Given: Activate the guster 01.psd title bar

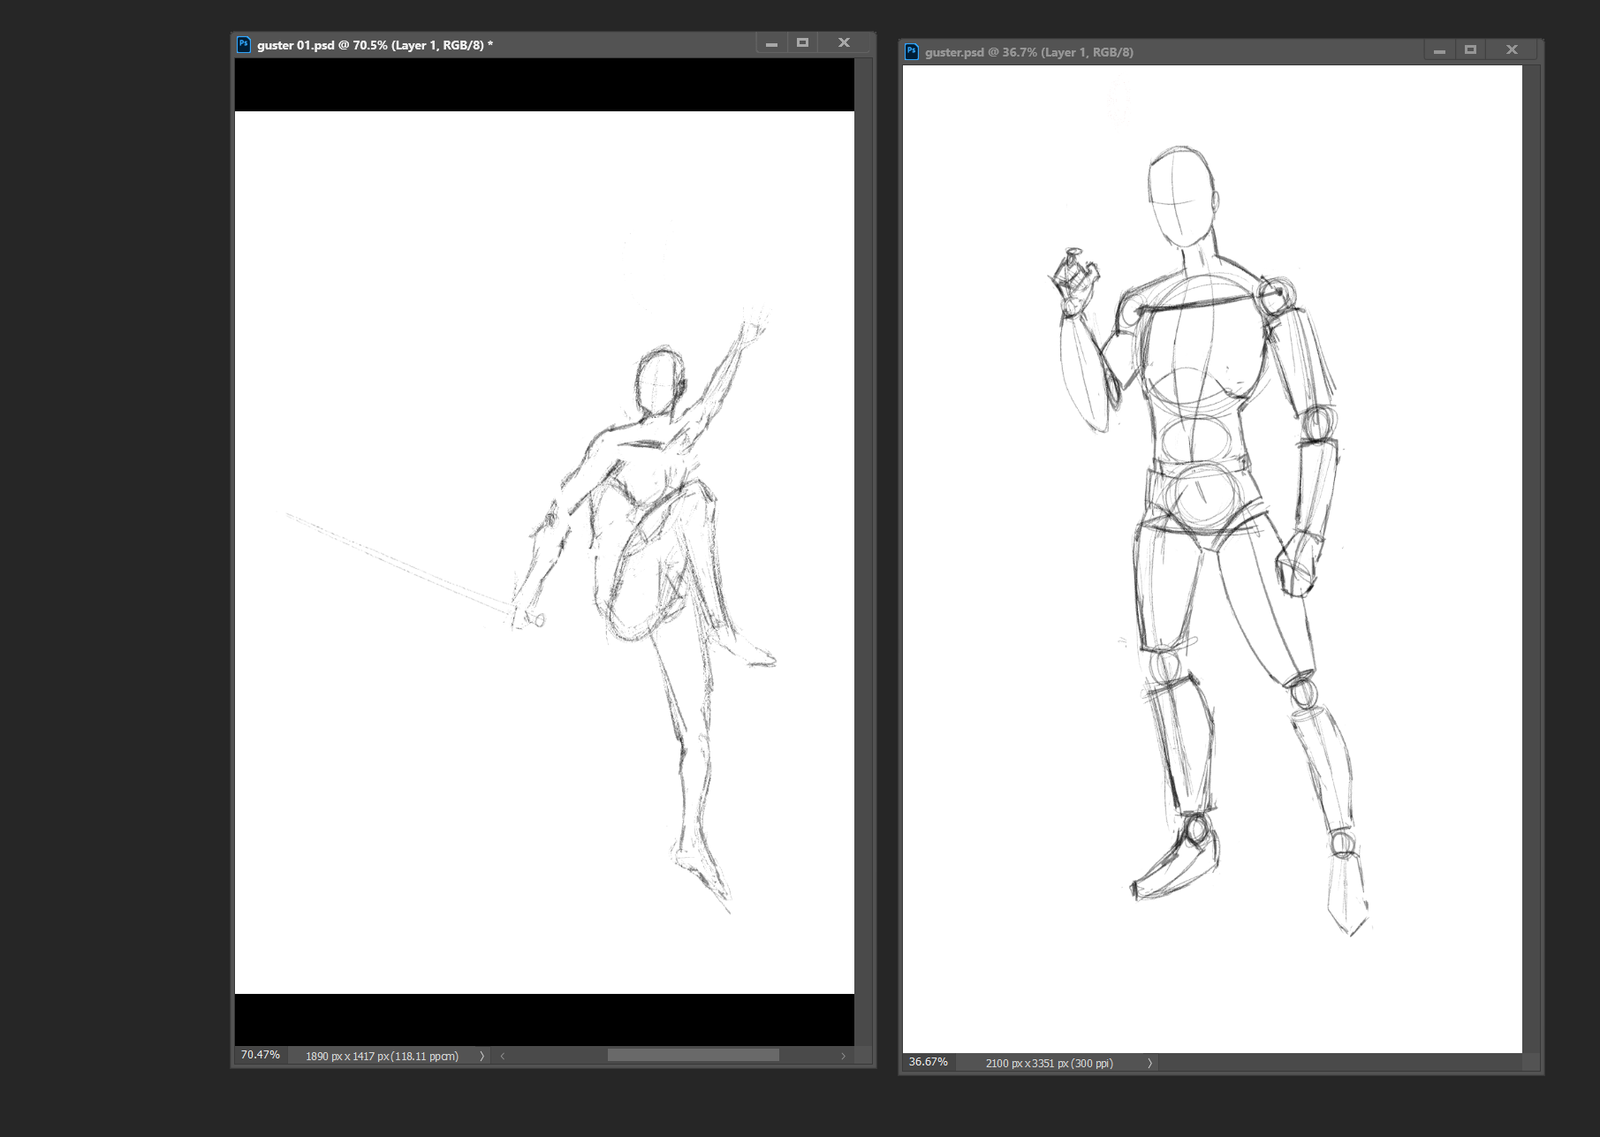Looking at the screenshot, I should click(600, 44).
